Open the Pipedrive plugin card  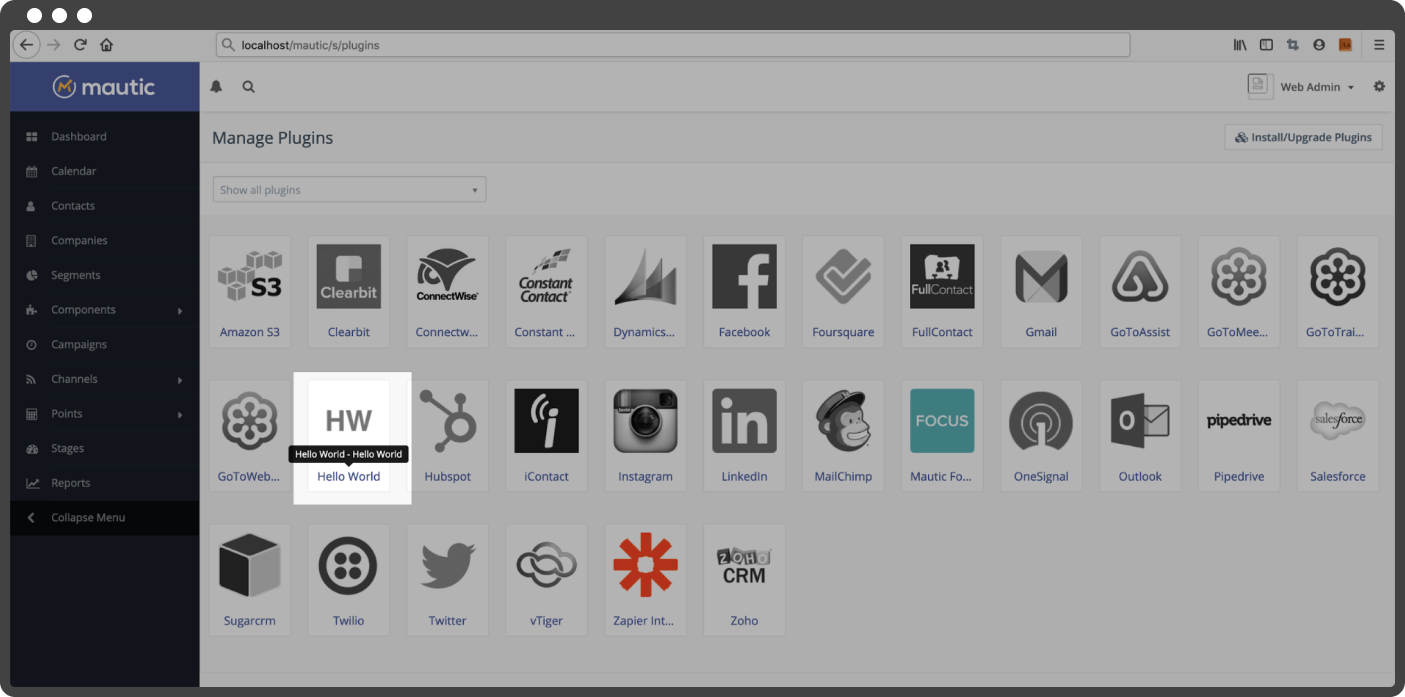(1240, 435)
